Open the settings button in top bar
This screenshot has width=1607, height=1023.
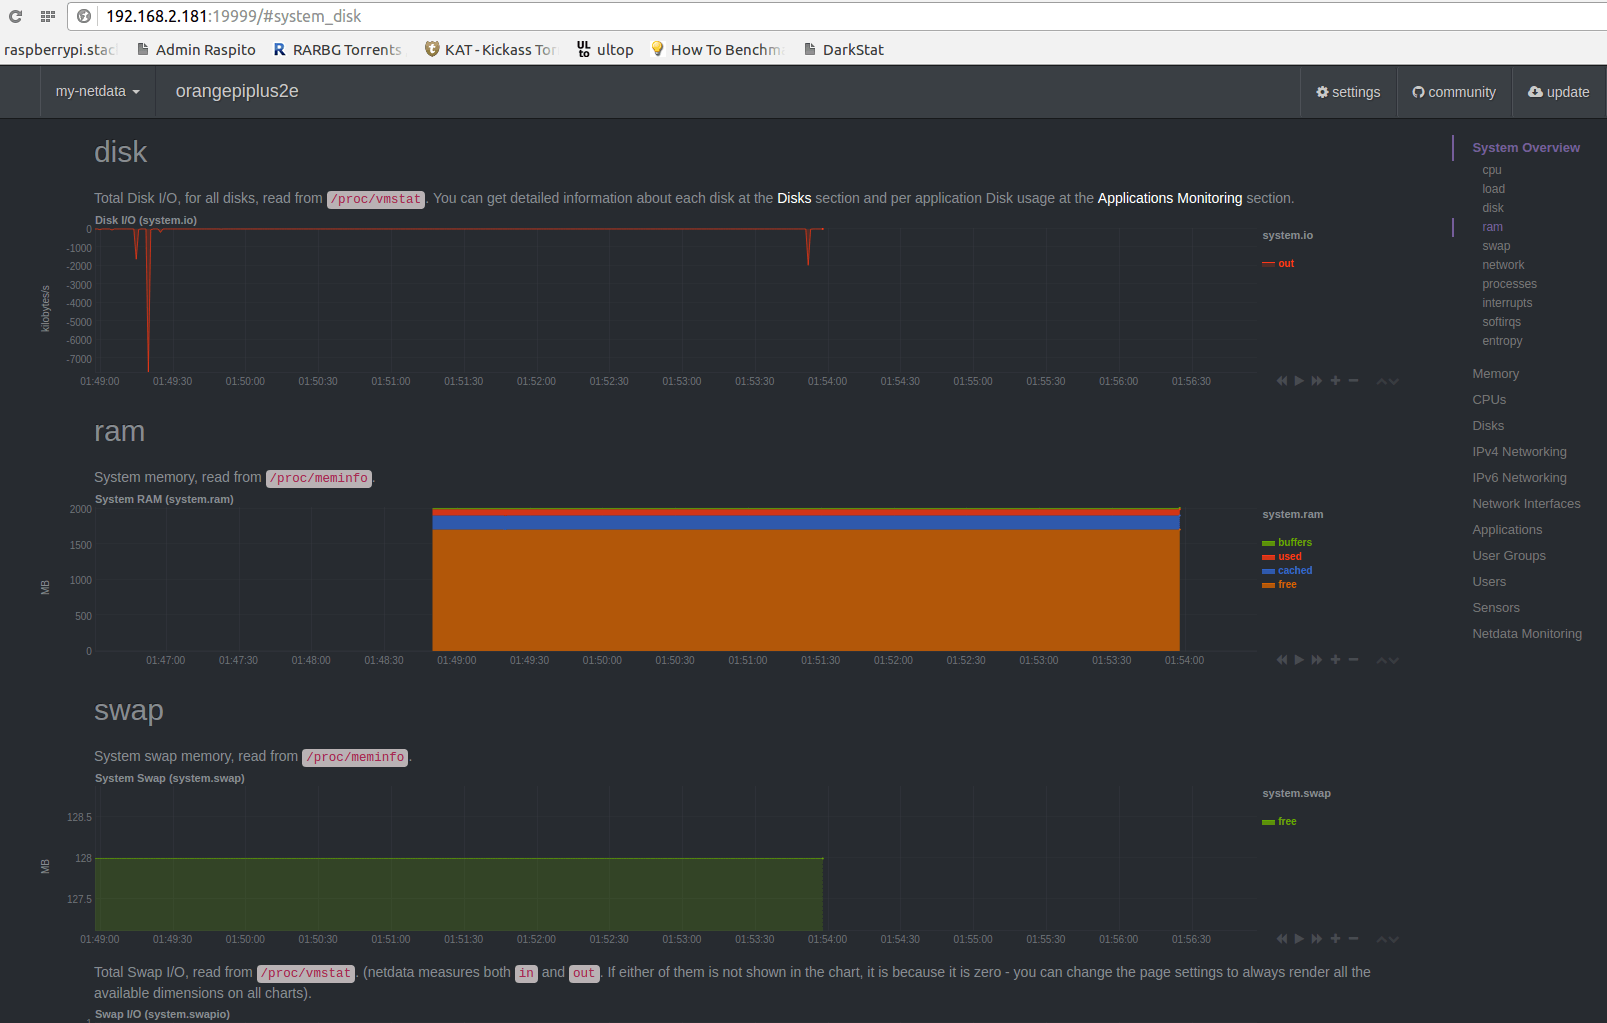pos(1348,92)
